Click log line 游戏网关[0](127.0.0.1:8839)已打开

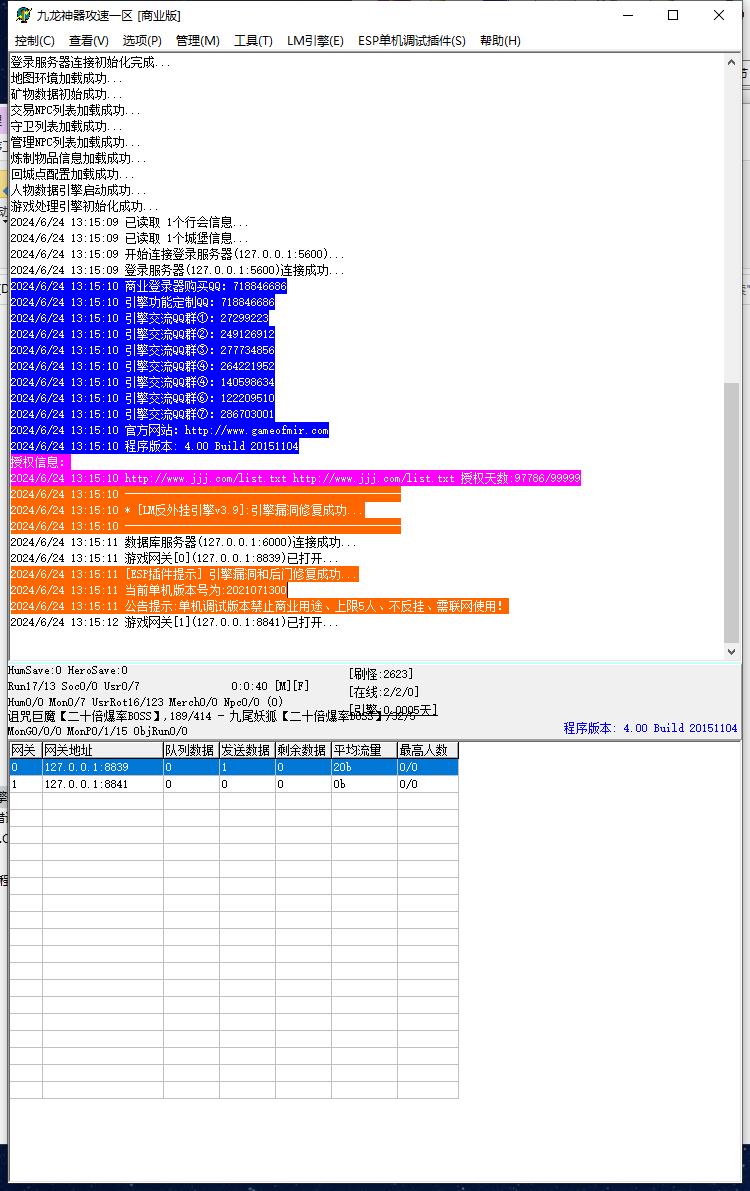click(x=174, y=558)
